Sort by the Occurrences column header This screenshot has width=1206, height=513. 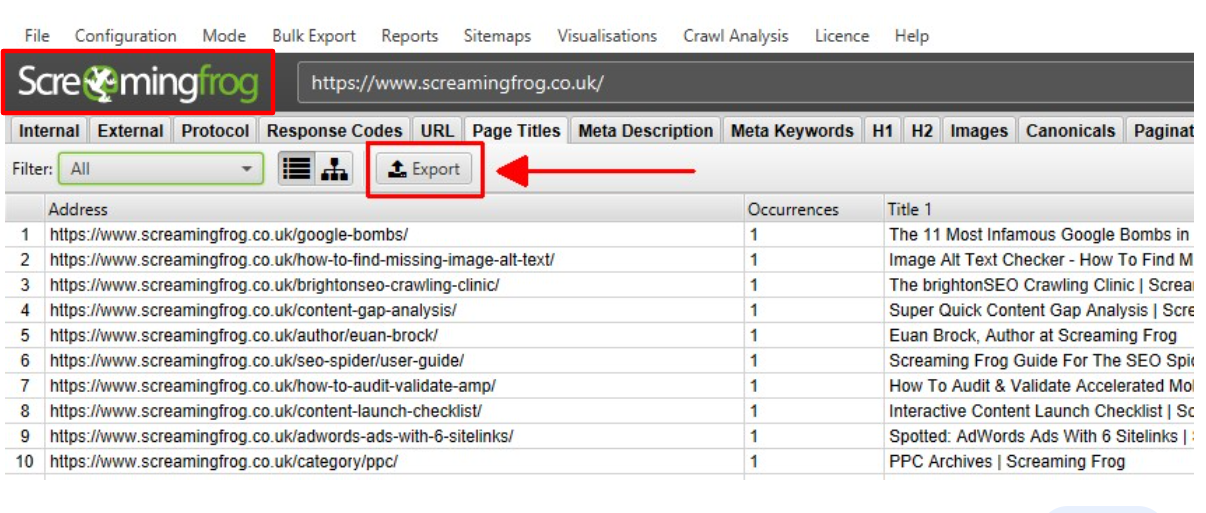point(814,209)
